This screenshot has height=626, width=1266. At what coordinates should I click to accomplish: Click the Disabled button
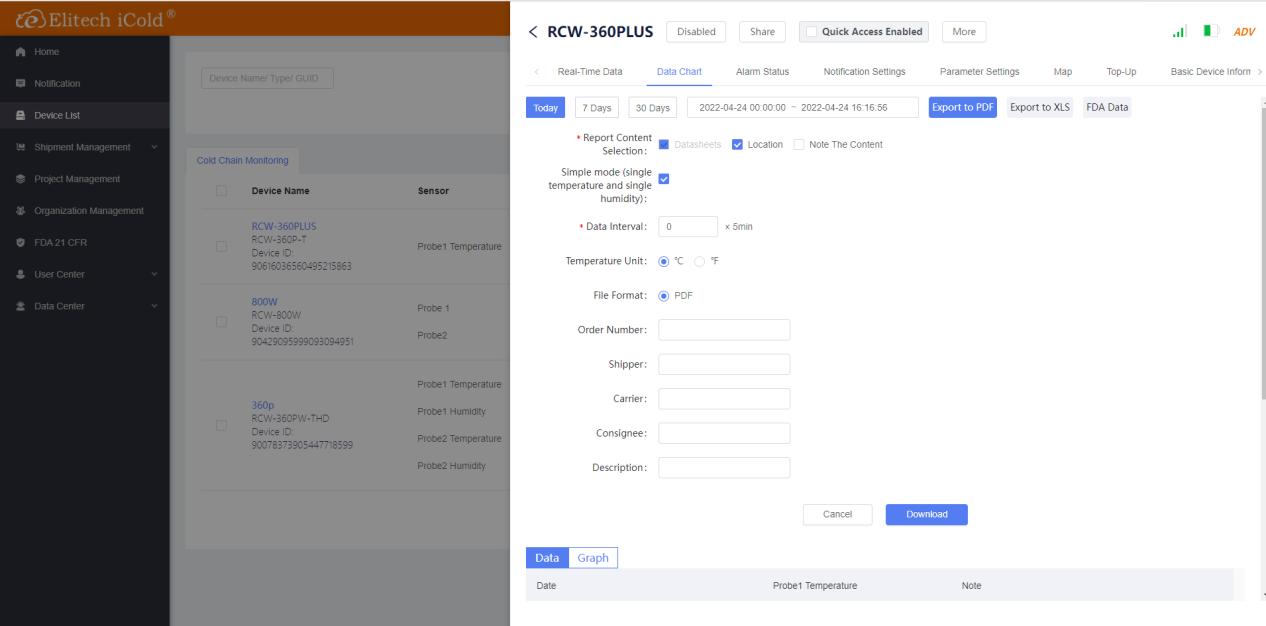pyautogui.click(x=696, y=32)
